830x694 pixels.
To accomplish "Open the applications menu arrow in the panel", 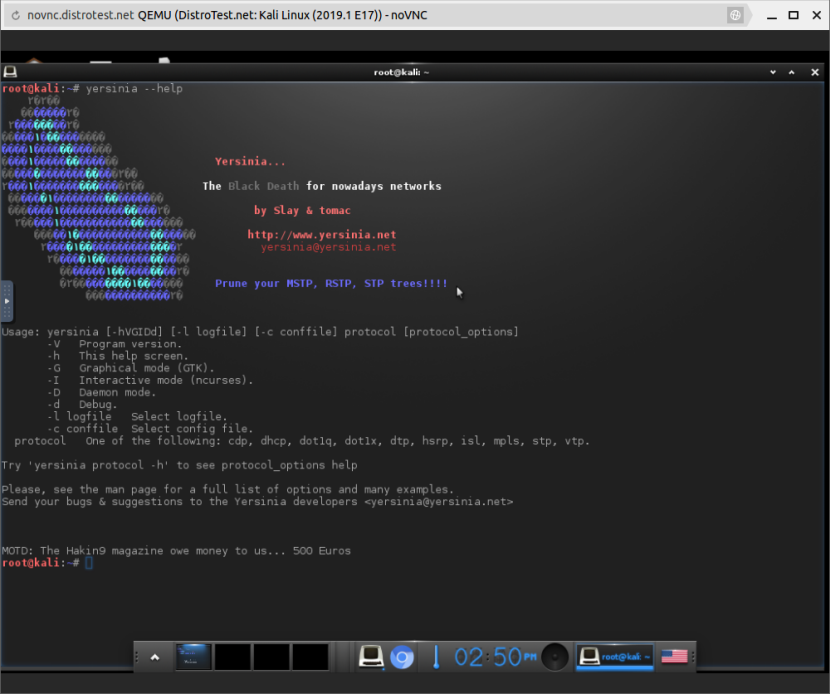I will (x=155, y=657).
